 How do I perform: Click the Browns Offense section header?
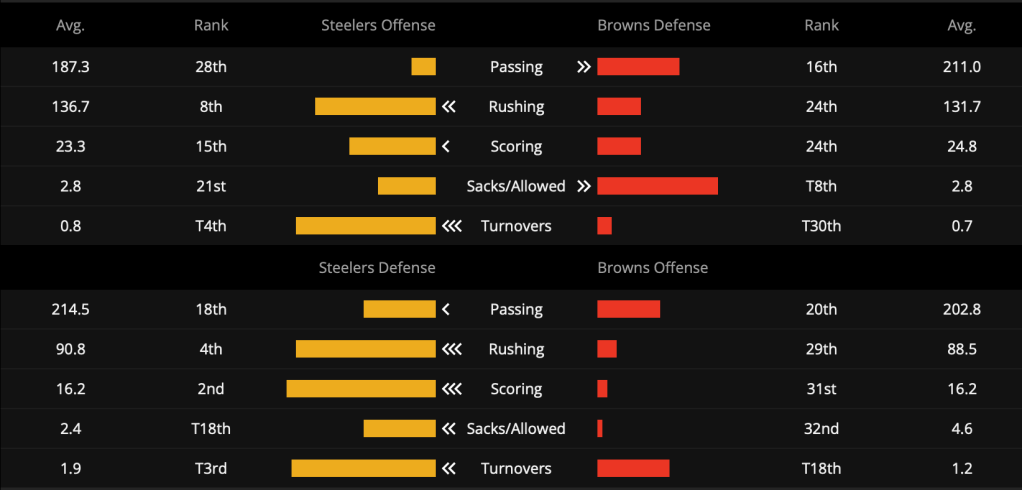coord(652,268)
